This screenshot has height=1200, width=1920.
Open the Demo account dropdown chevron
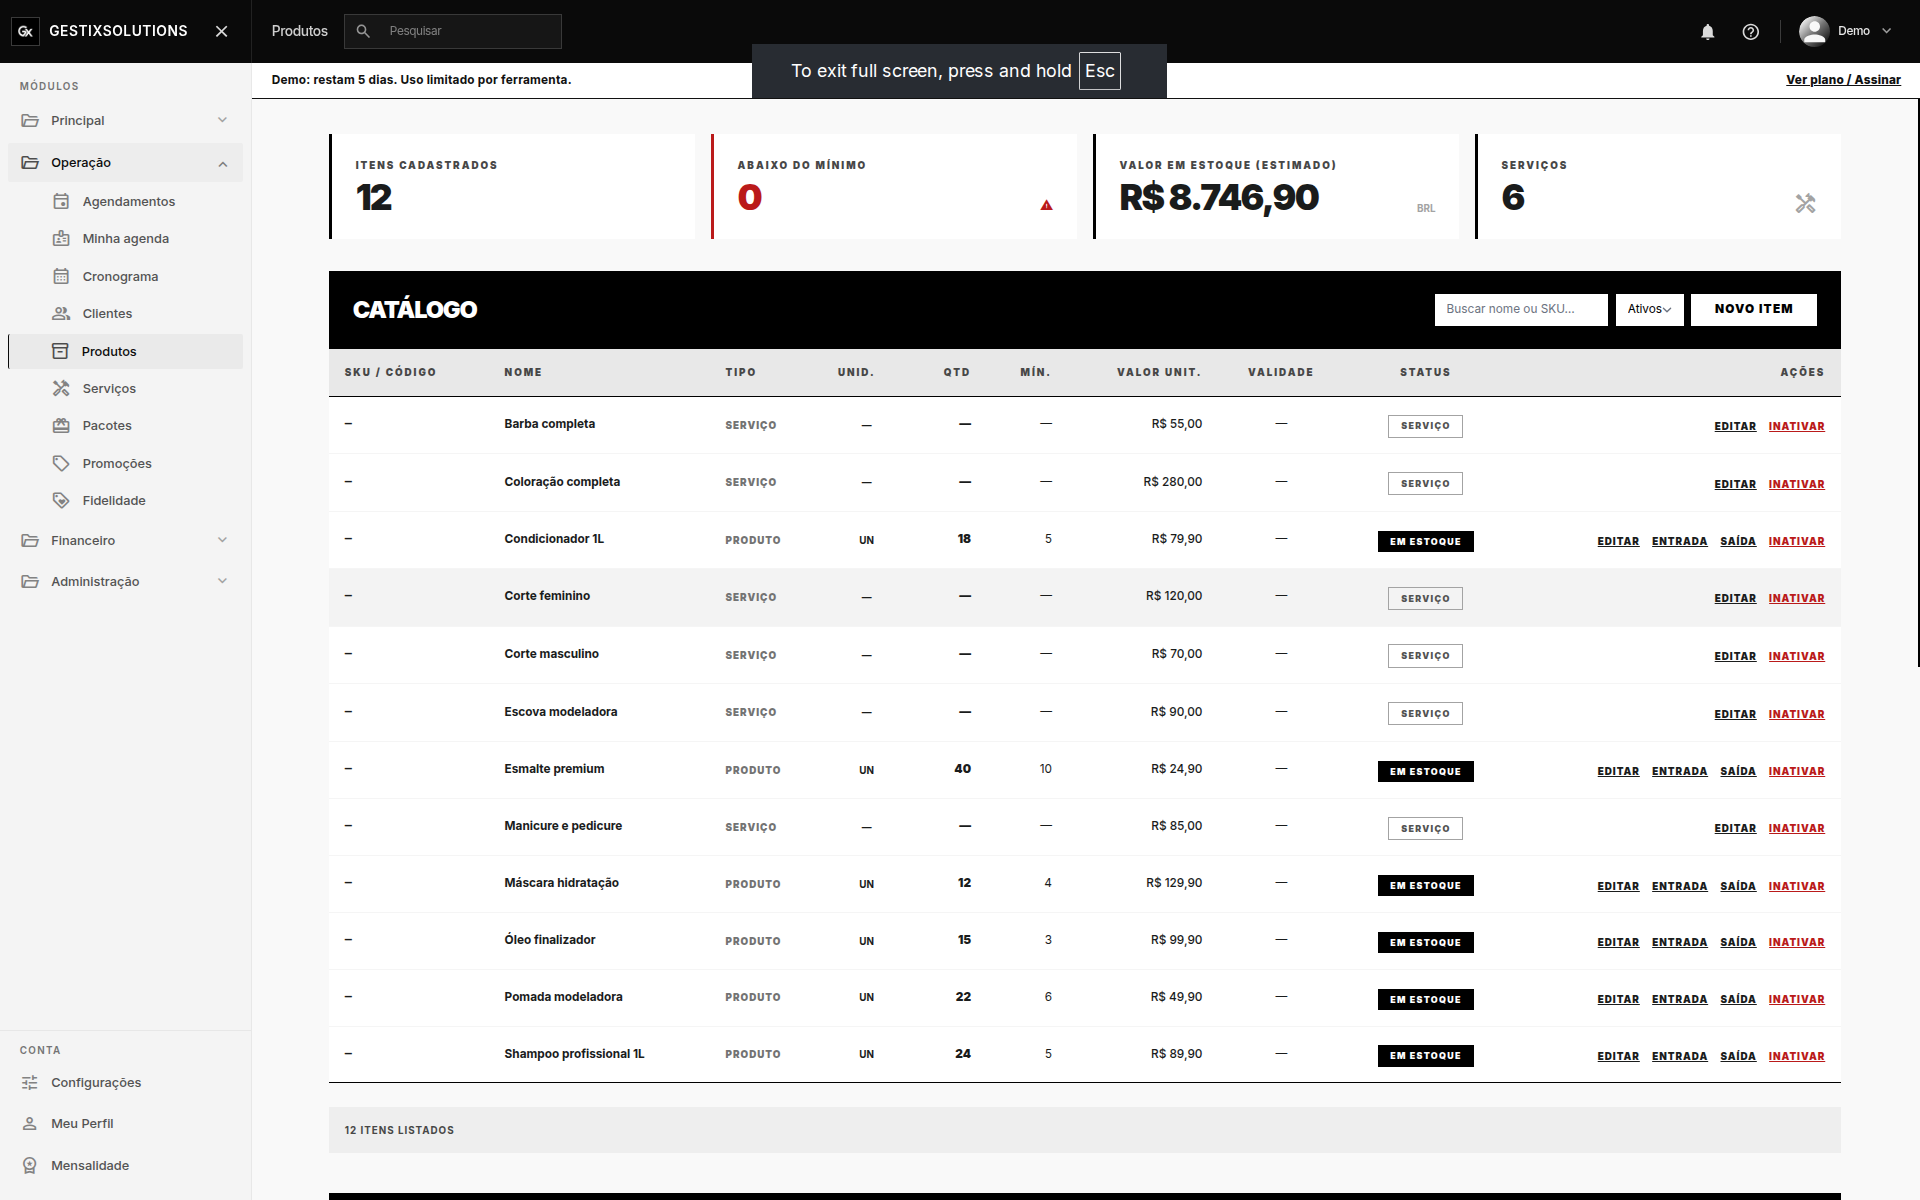1887,31
